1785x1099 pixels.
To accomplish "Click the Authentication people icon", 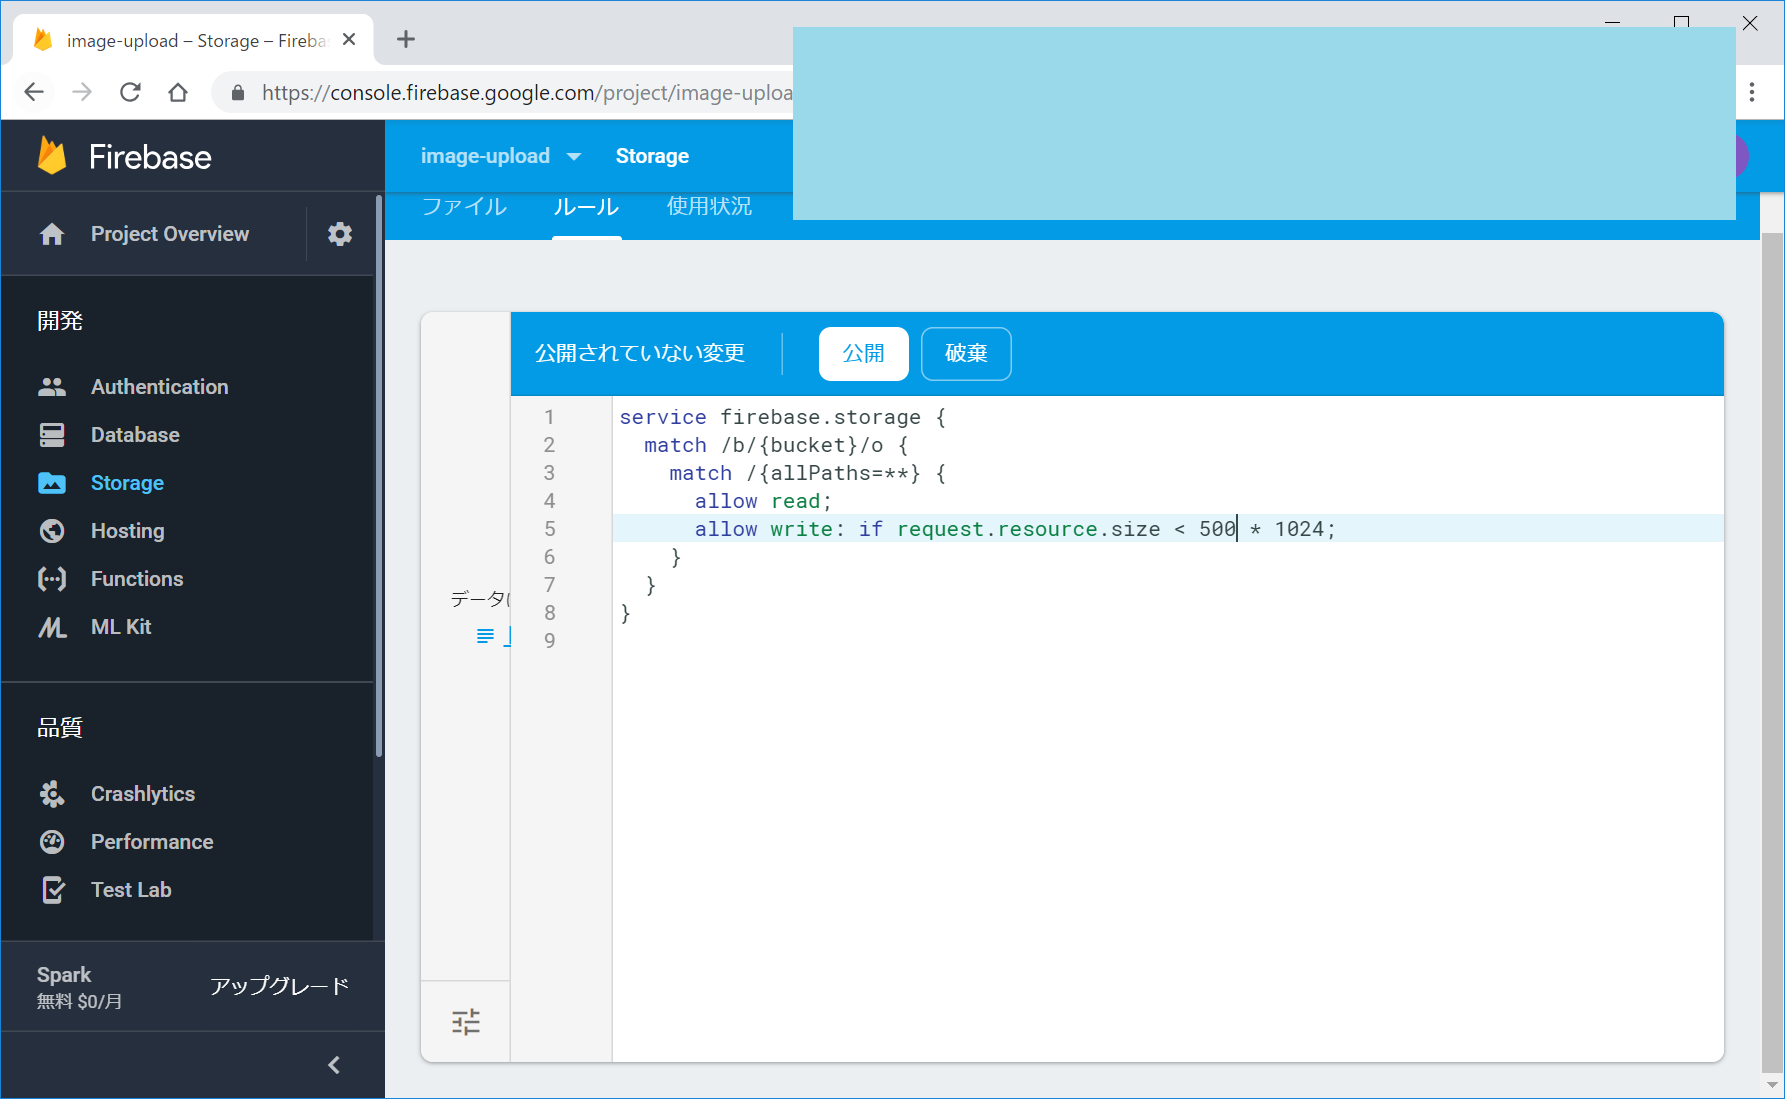I will (x=52, y=387).
